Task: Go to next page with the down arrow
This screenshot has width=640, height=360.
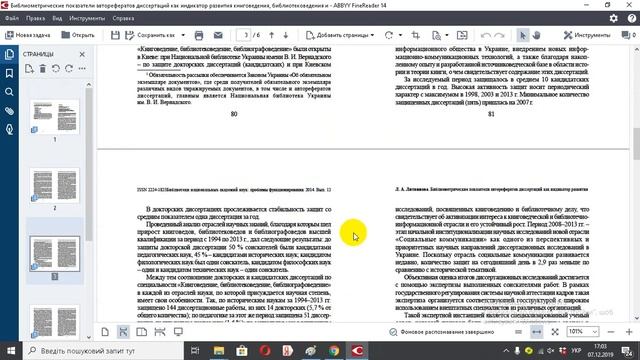Action: pyautogui.click(x=286, y=35)
